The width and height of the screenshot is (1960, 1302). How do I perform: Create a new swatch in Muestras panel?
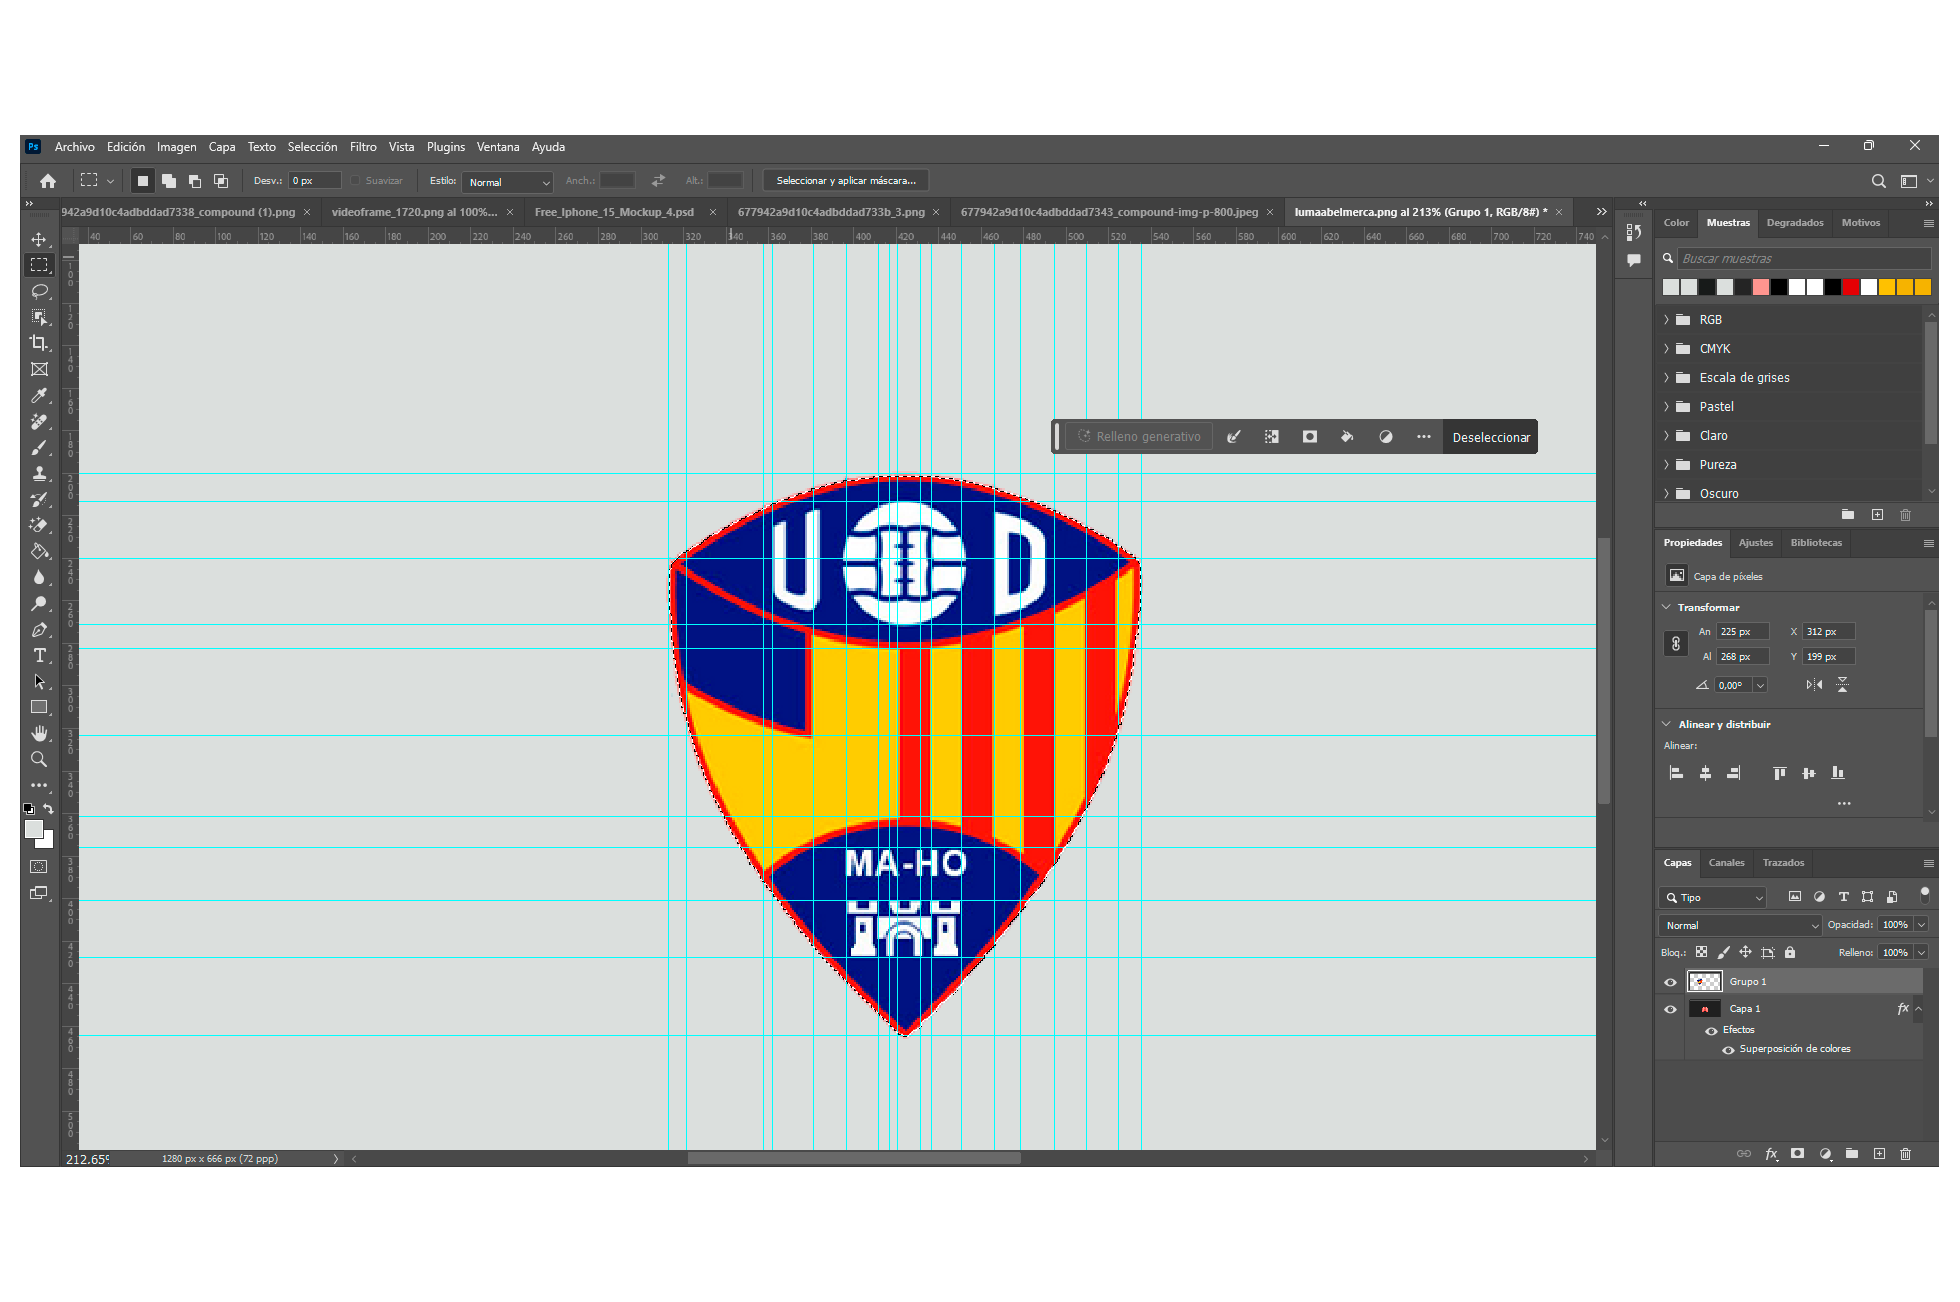tap(1877, 515)
